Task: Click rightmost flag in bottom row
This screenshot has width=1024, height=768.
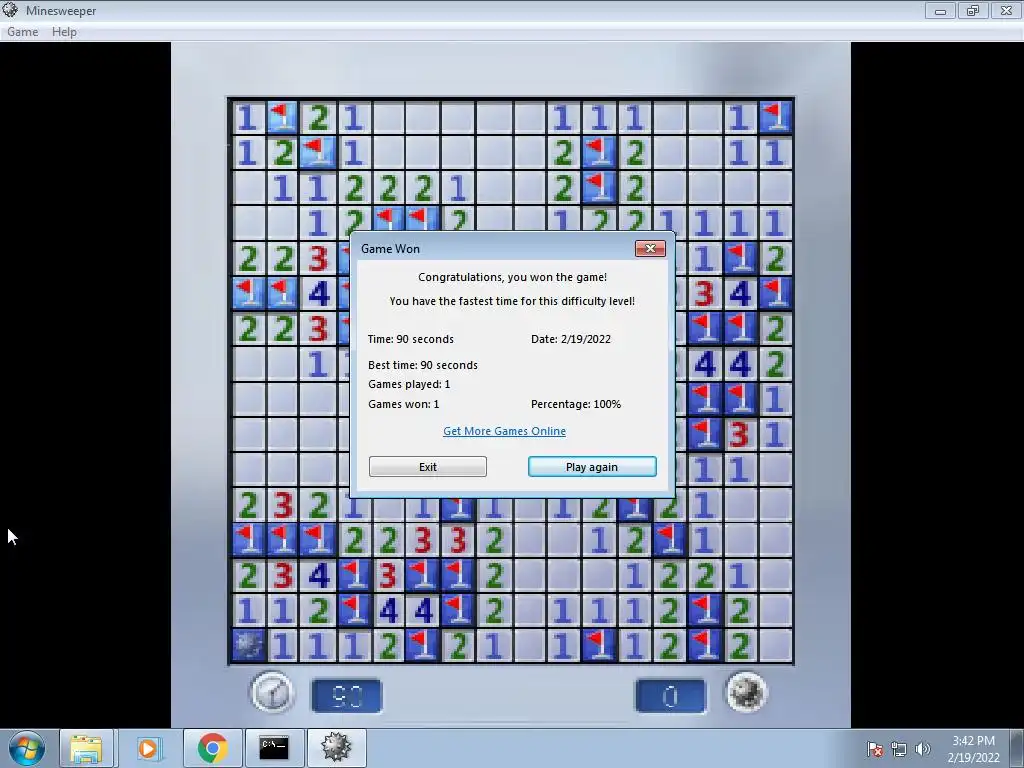Action: pos(705,646)
